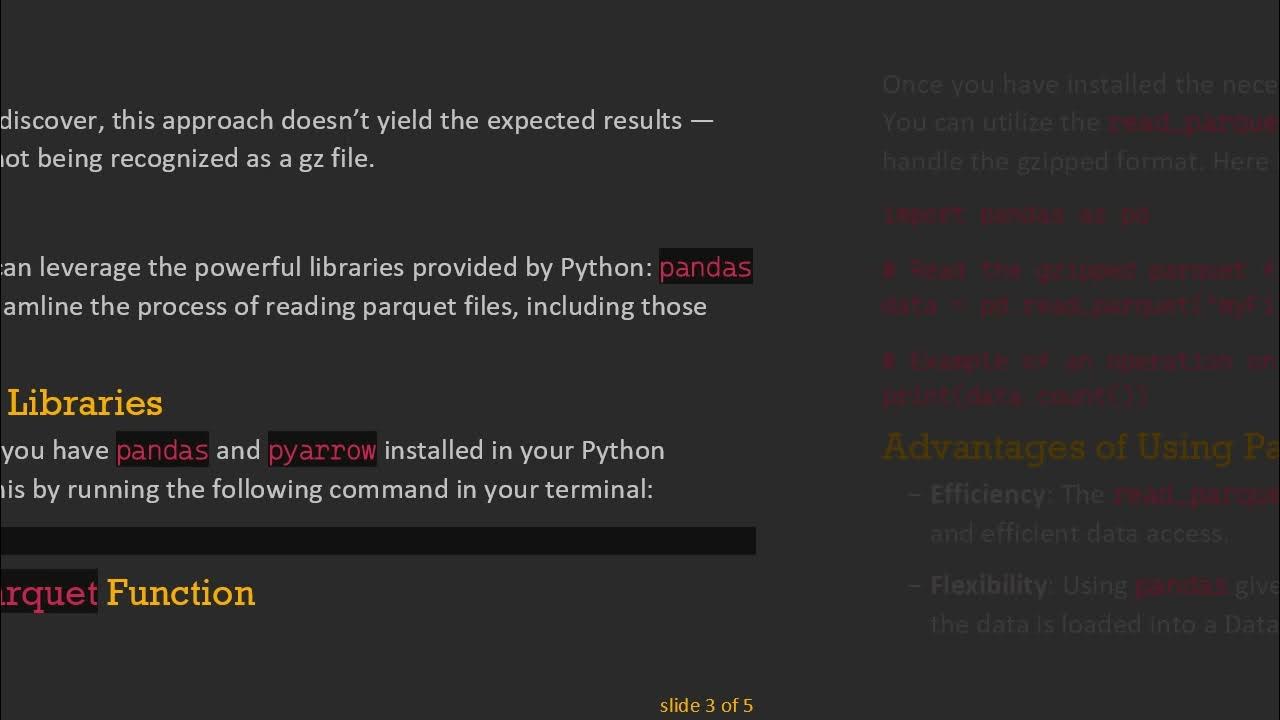Click the black terminal command code block
The height and width of the screenshot is (720, 1280).
tap(378, 541)
